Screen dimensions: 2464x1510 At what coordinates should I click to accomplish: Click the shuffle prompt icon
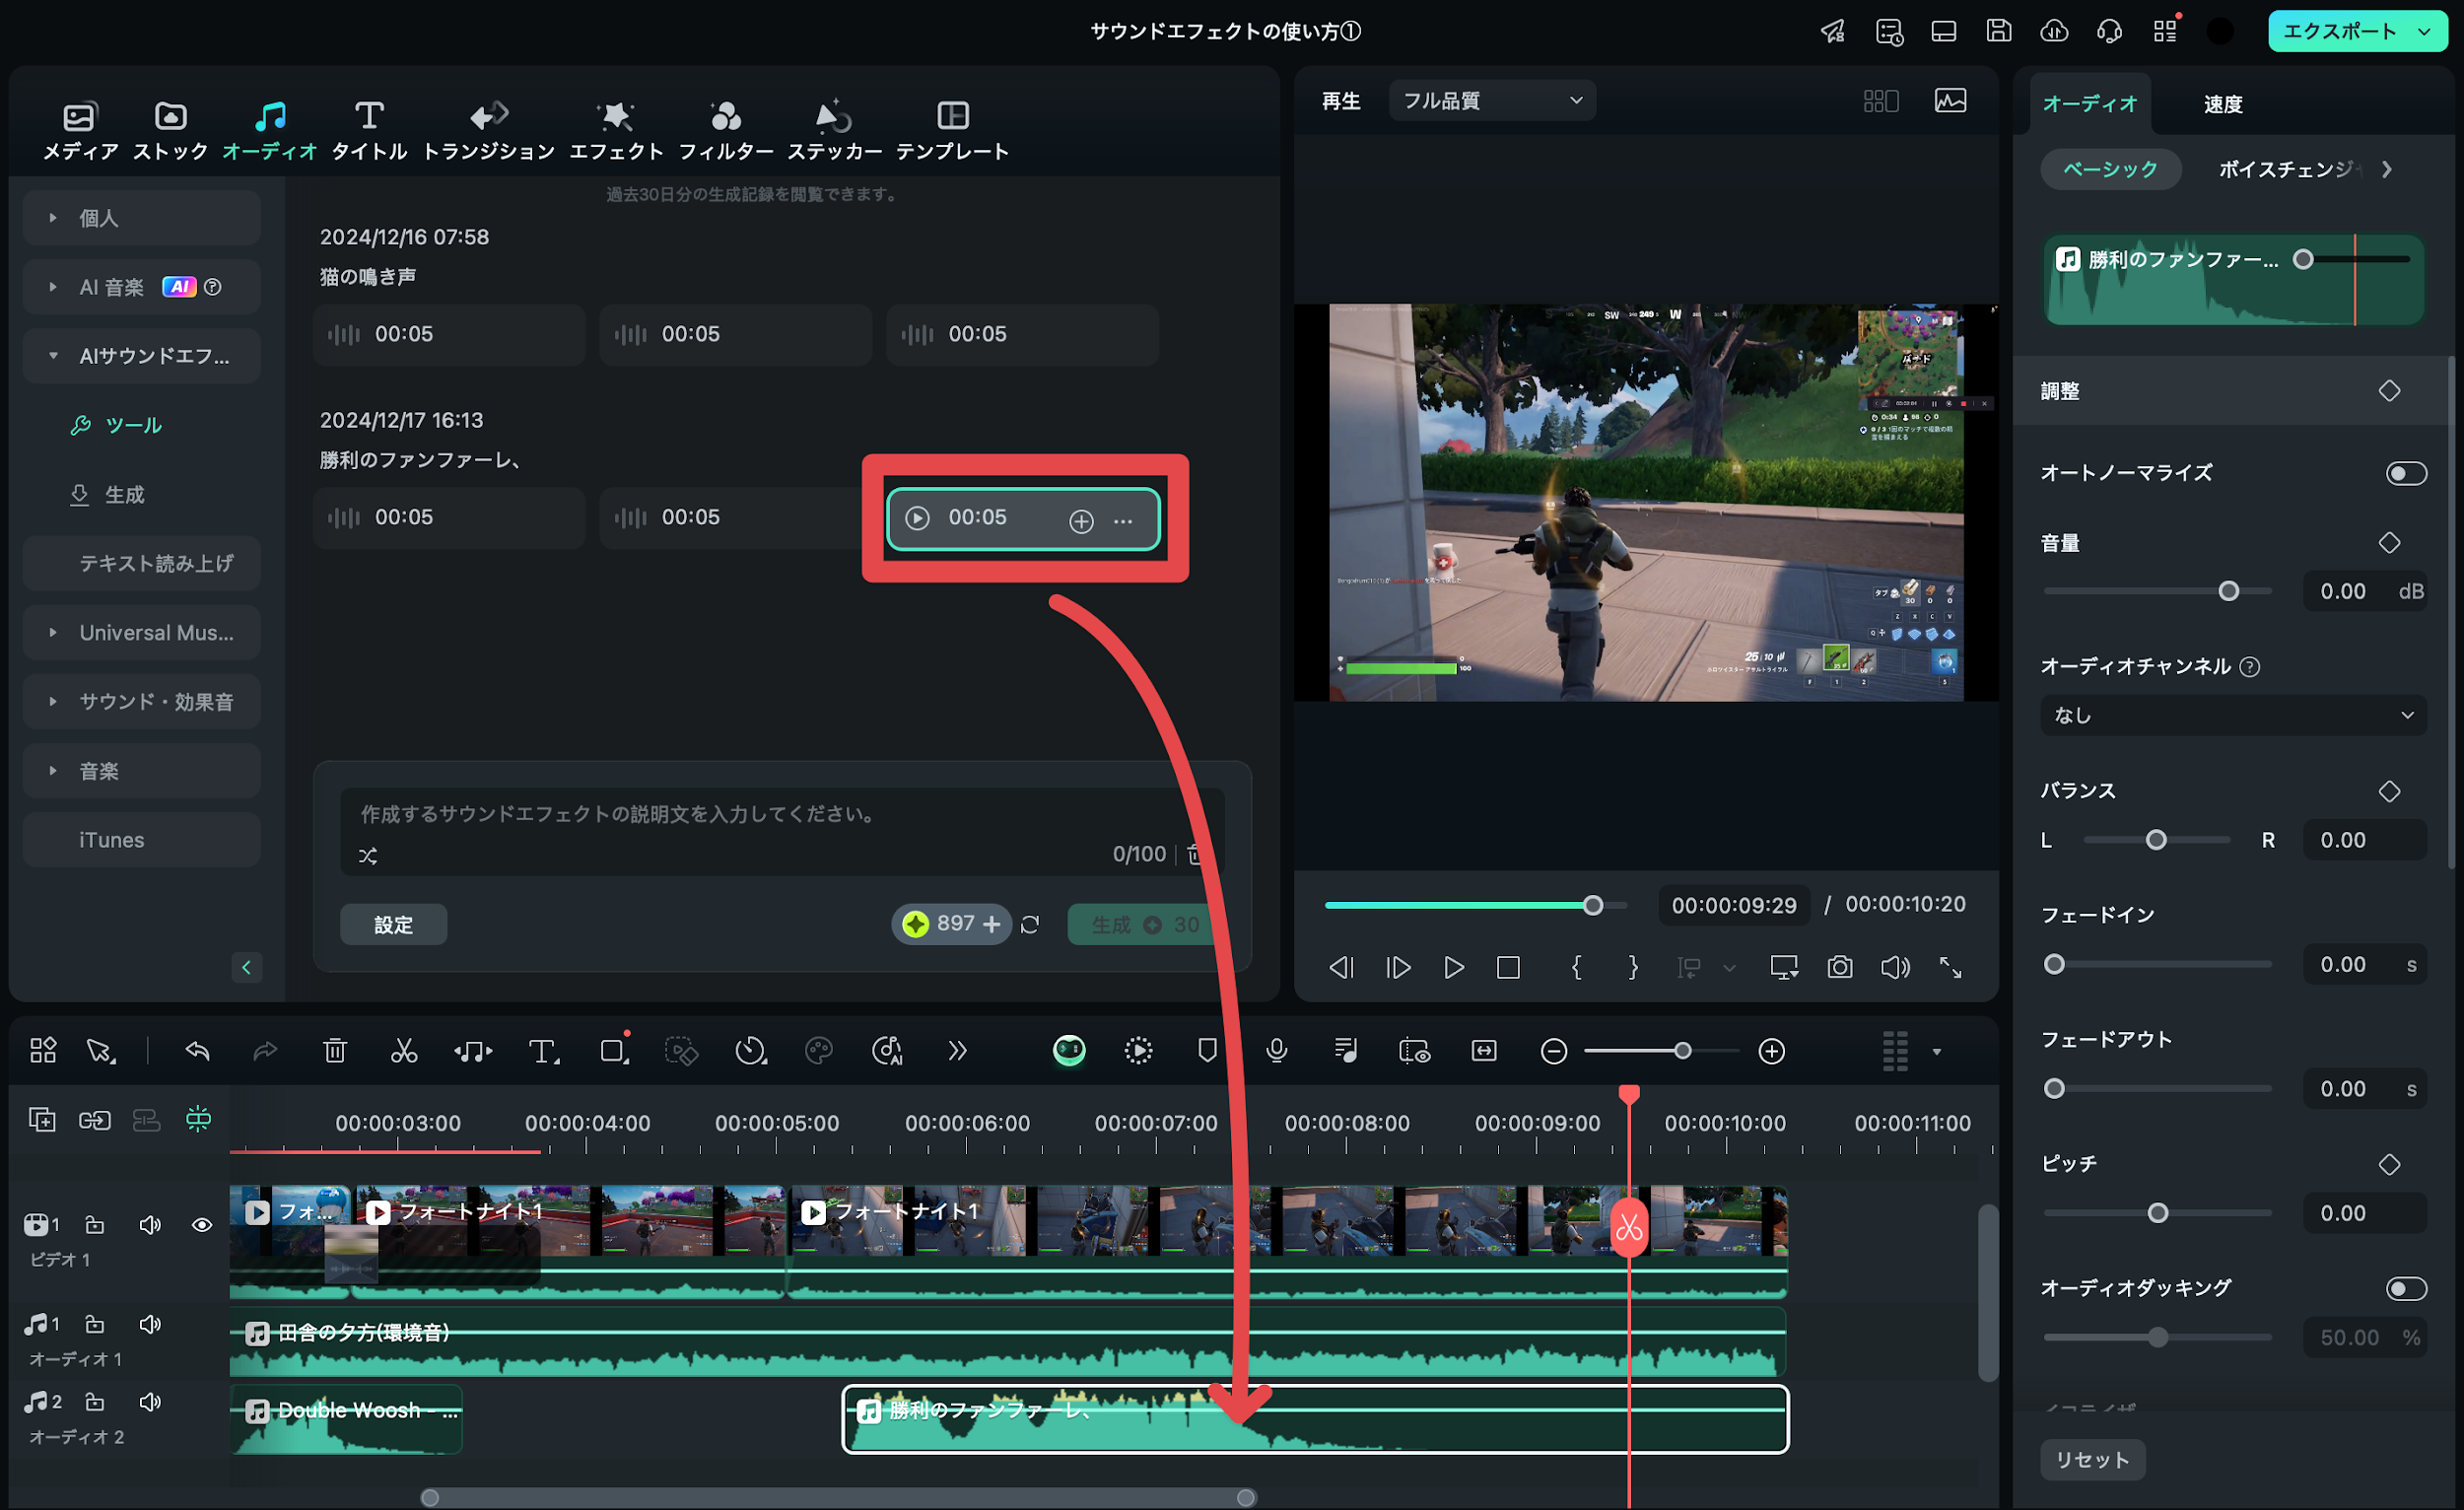tap(368, 856)
